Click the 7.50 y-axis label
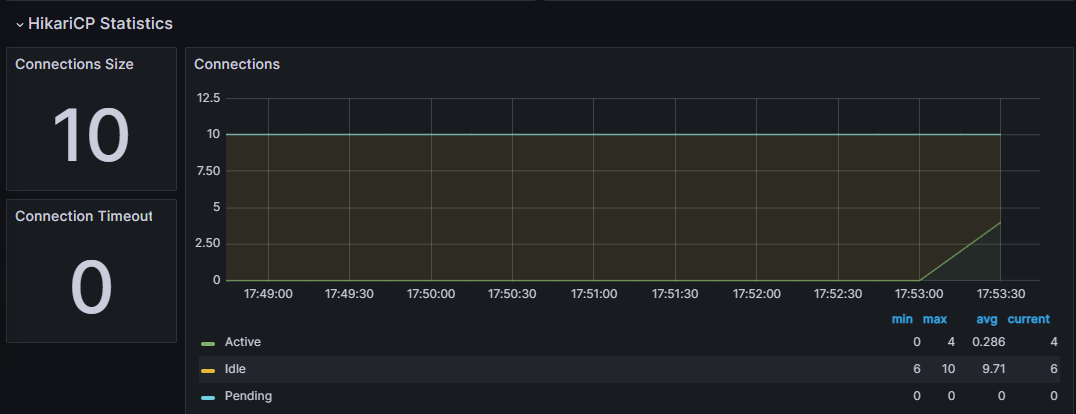Image resolution: width=1076 pixels, height=414 pixels. pyautogui.click(x=207, y=171)
